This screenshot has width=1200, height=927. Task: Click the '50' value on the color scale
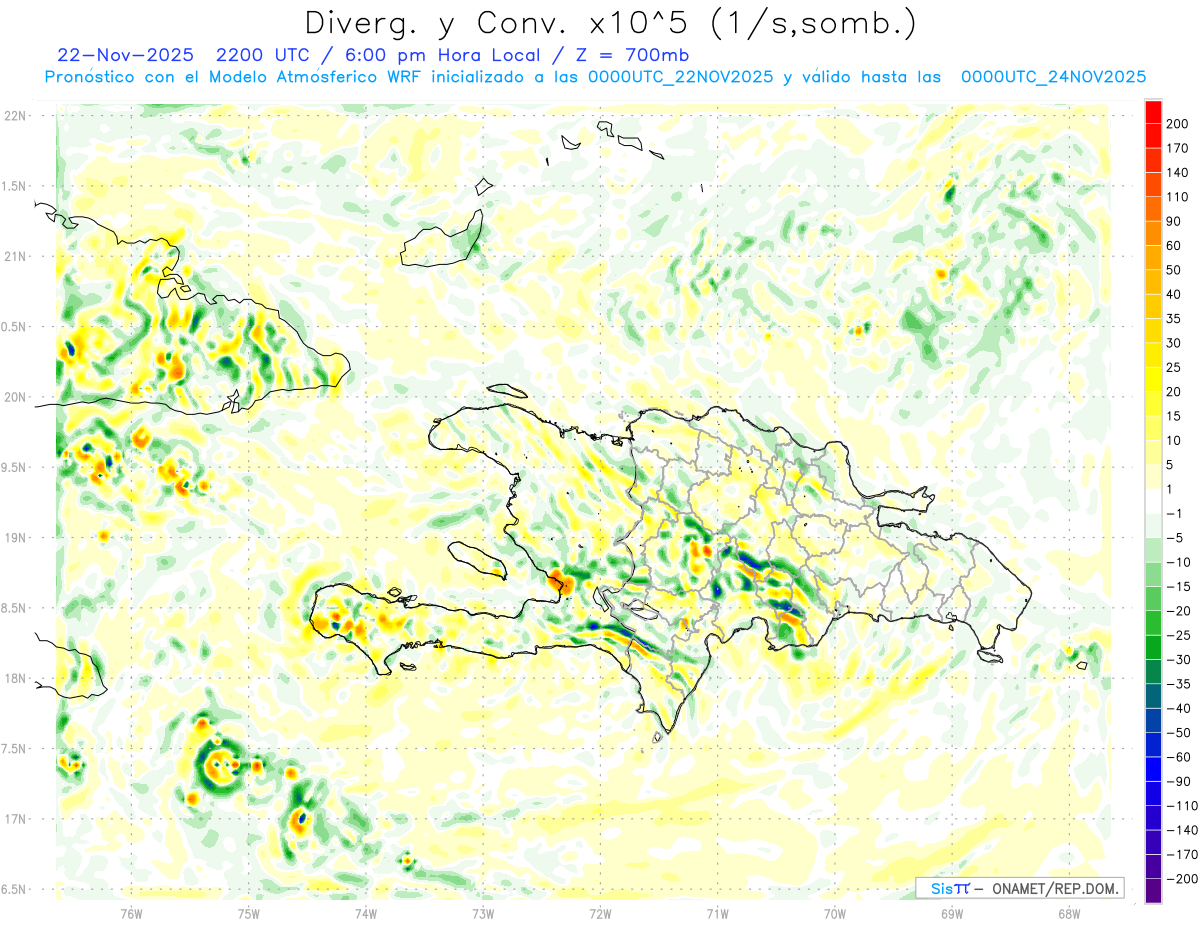[x=1174, y=270]
